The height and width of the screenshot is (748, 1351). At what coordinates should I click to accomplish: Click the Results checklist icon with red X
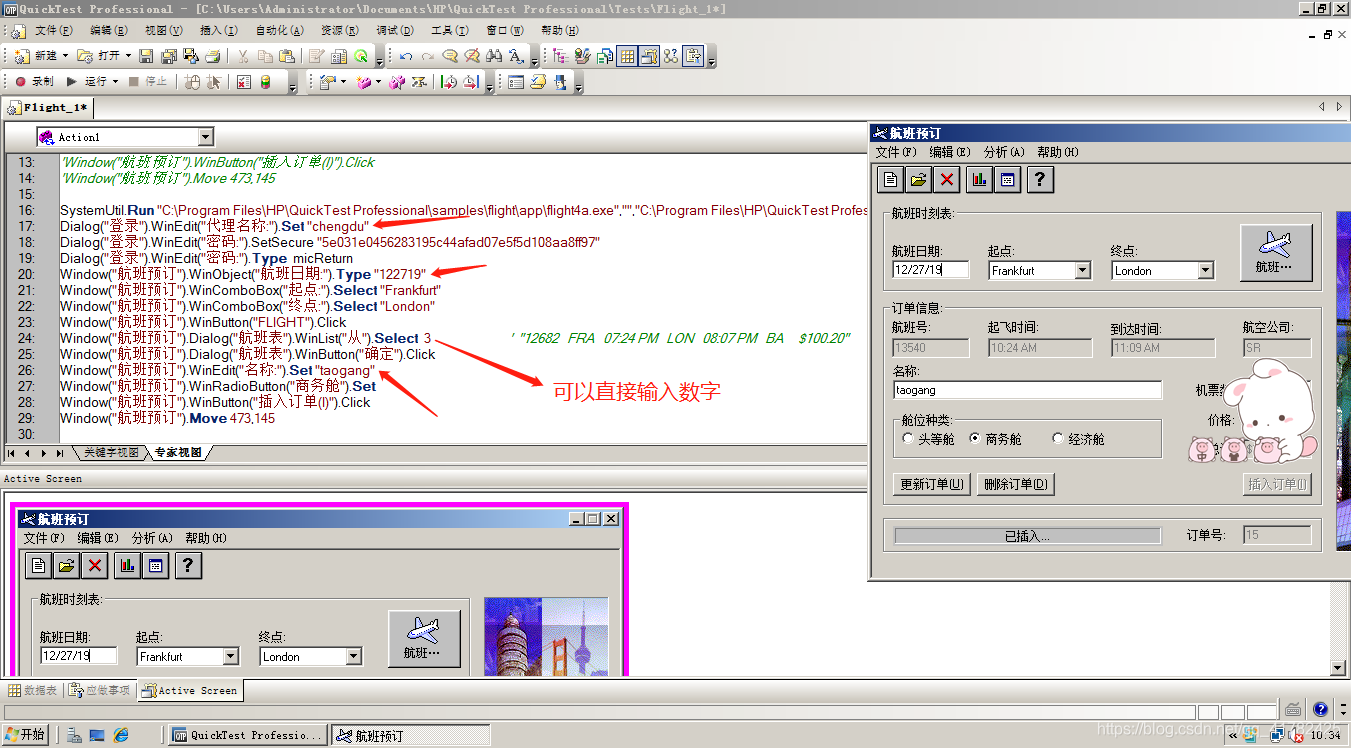[243, 82]
